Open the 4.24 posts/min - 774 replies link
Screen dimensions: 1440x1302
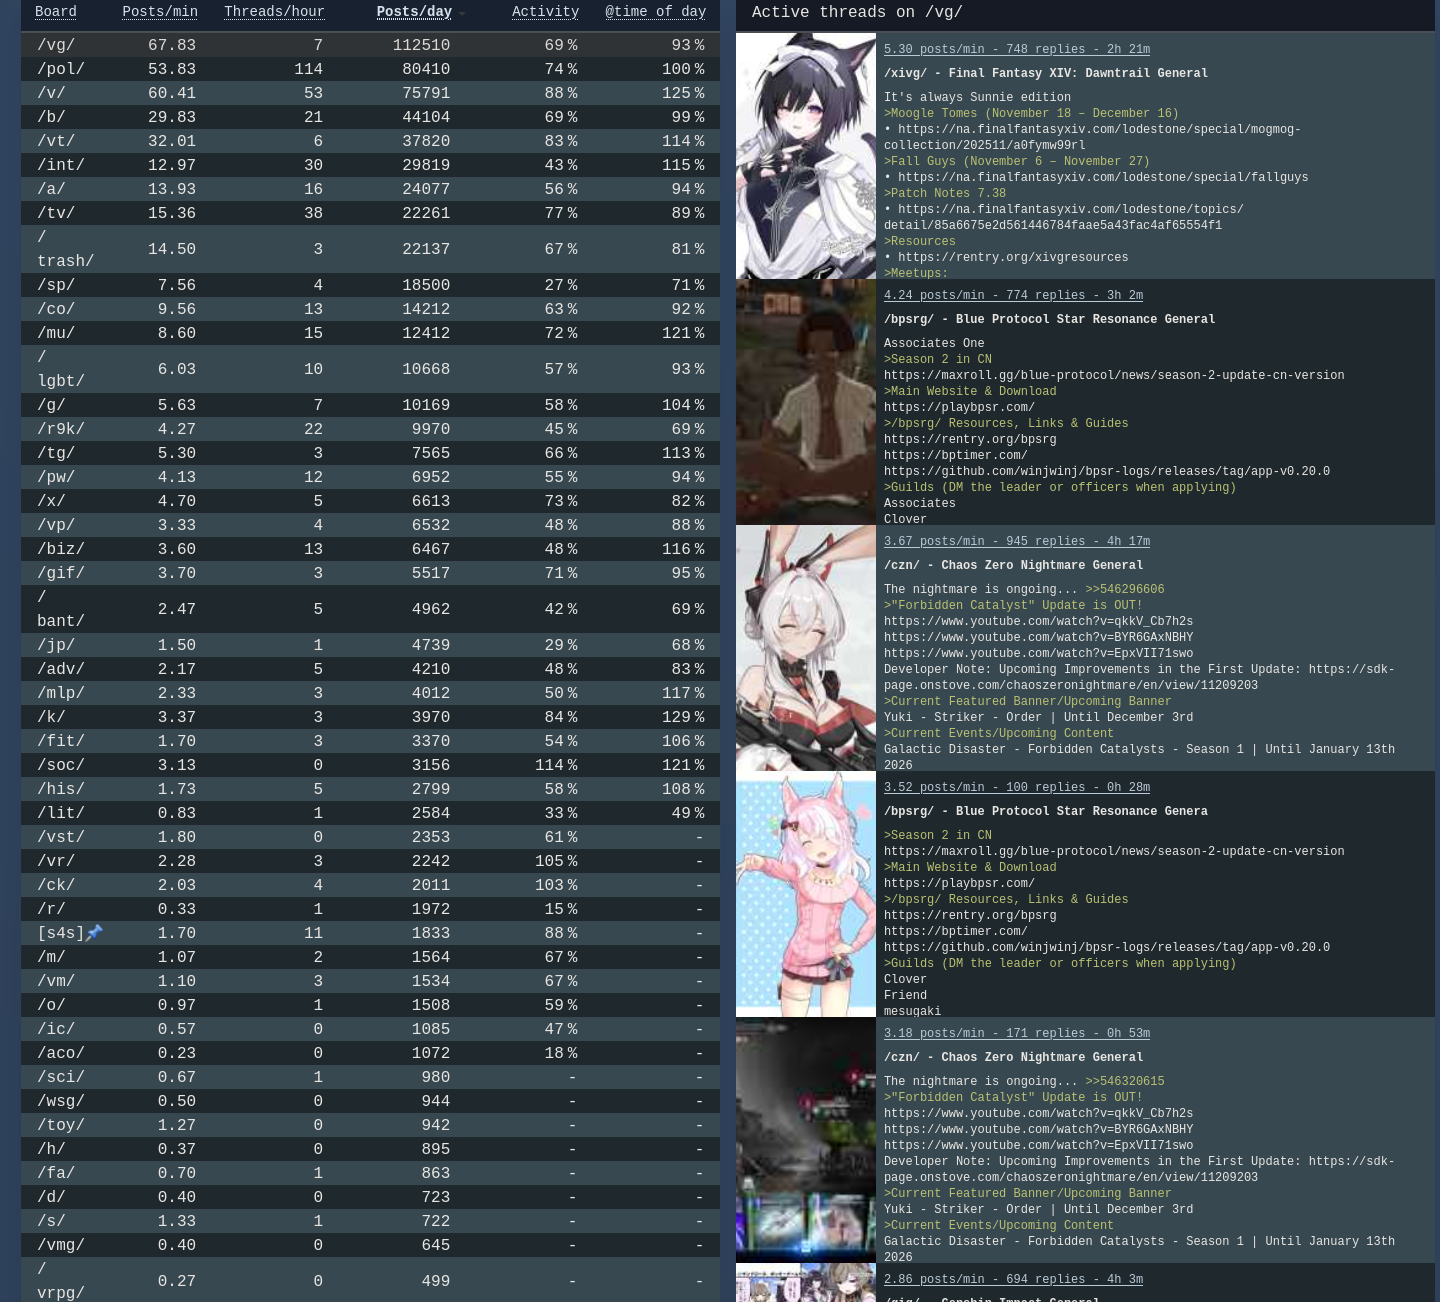click(x=1013, y=295)
